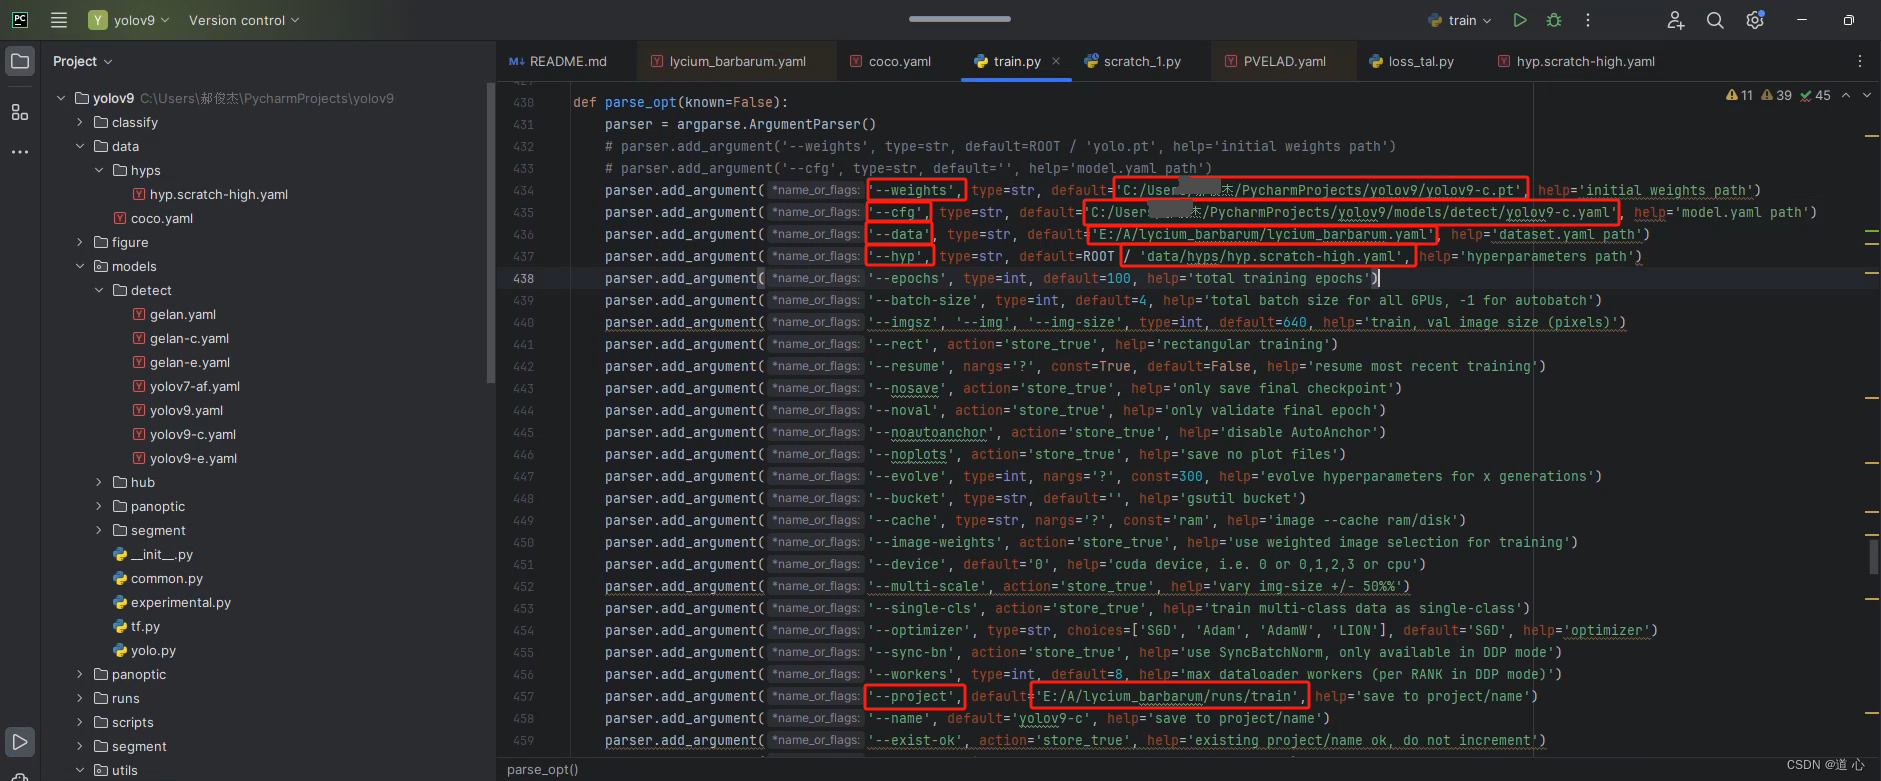Expand the runs folder

[x=80, y=698]
